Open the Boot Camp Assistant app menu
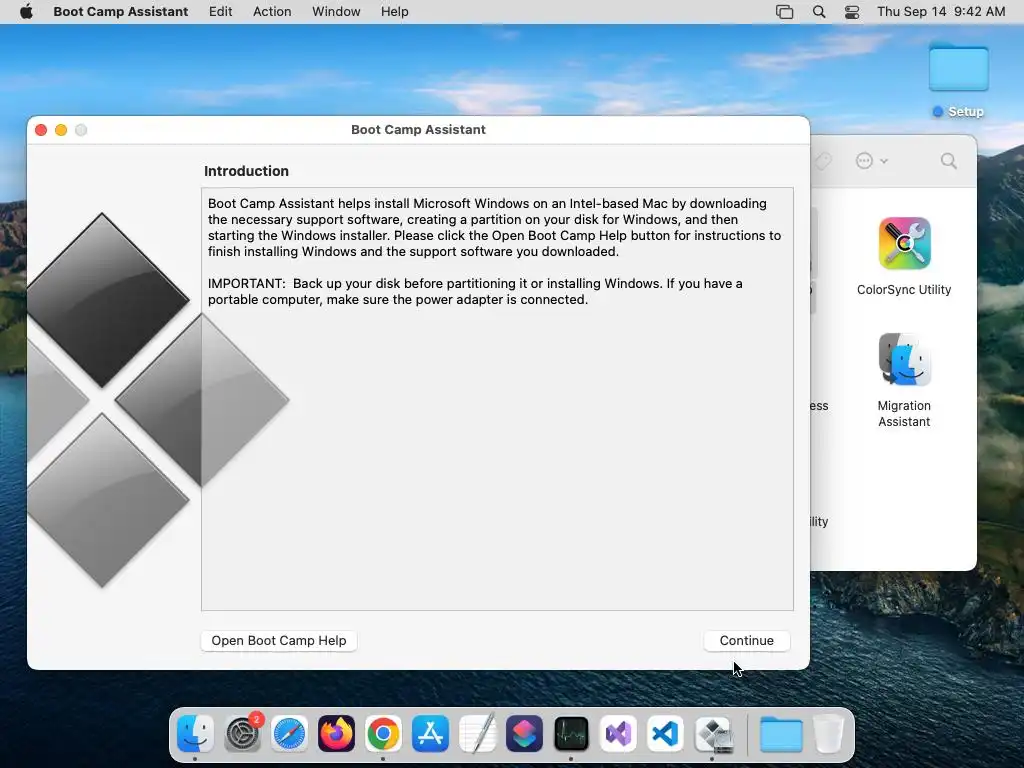Image resolution: width=1024 pixels, height=768 pixels. point(121,12)
